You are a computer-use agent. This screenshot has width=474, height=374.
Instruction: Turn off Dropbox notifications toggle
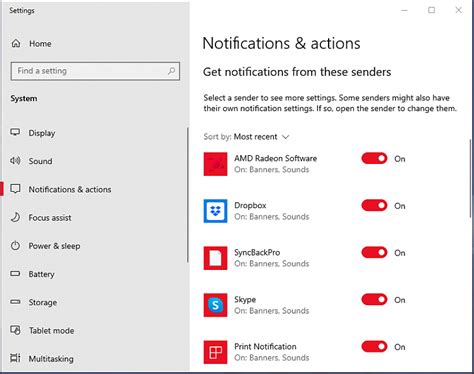click(x=374, y=205)
